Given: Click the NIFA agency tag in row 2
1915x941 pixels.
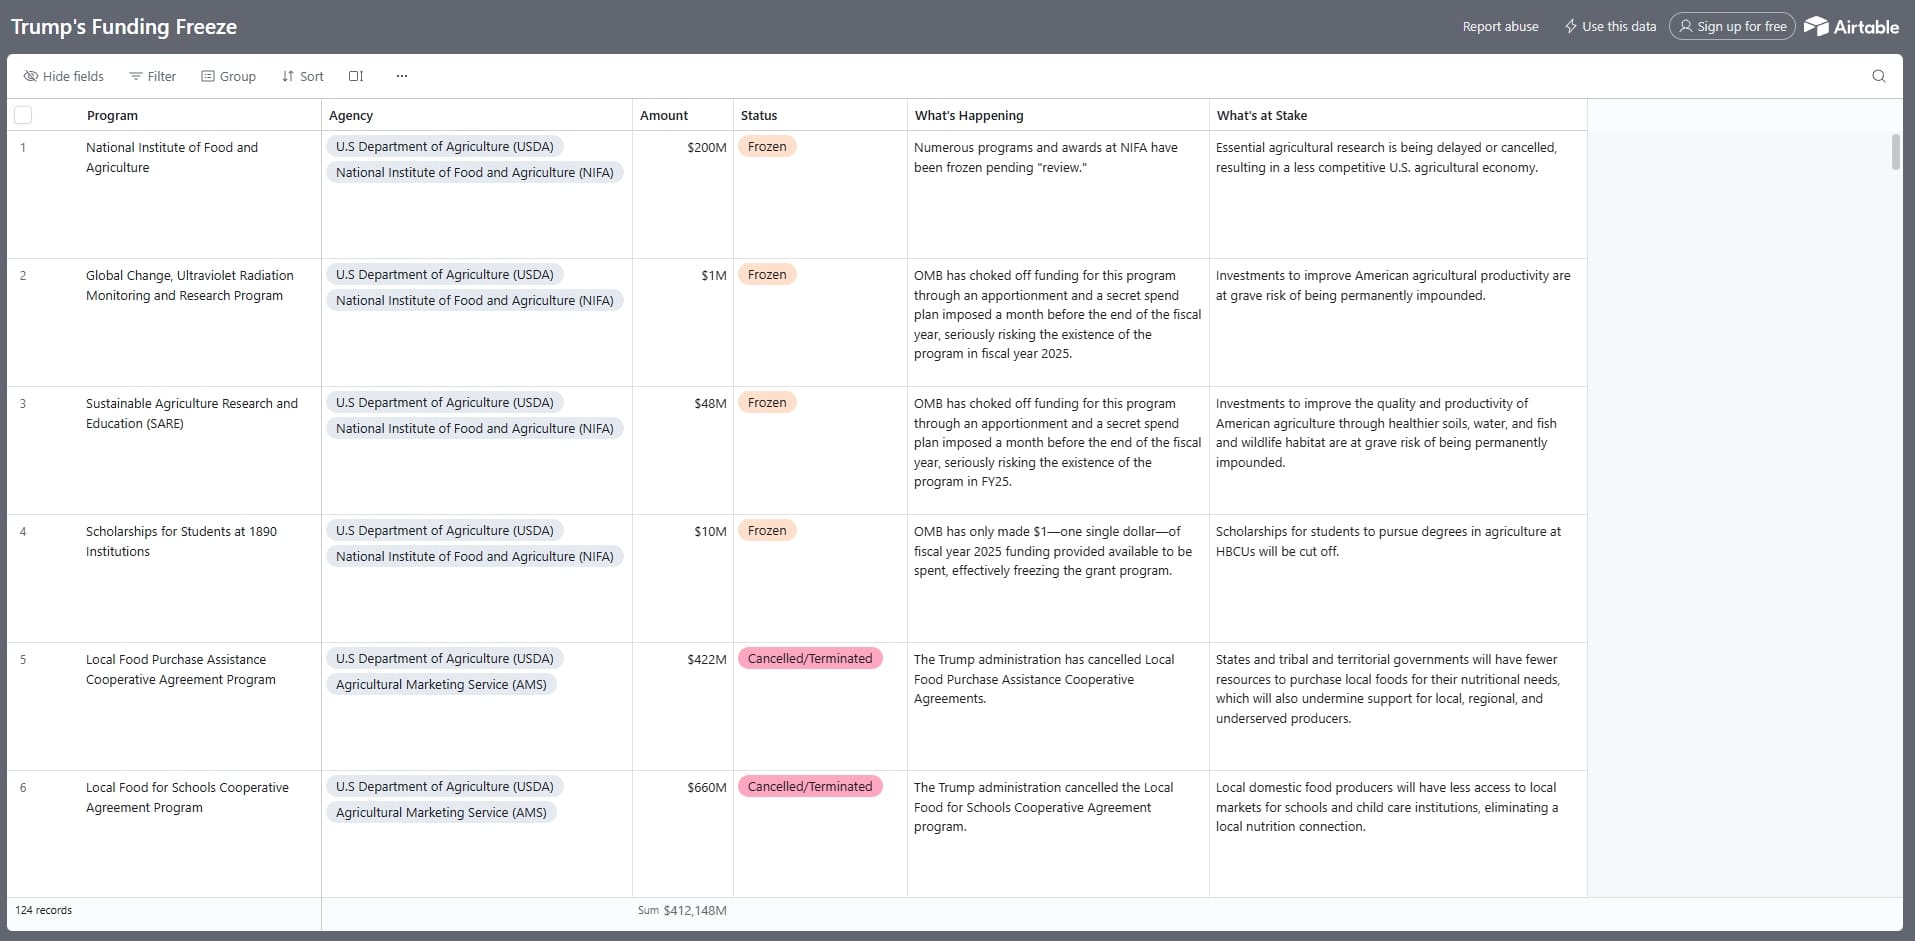Looking at the screenshot, I should 475,300.
